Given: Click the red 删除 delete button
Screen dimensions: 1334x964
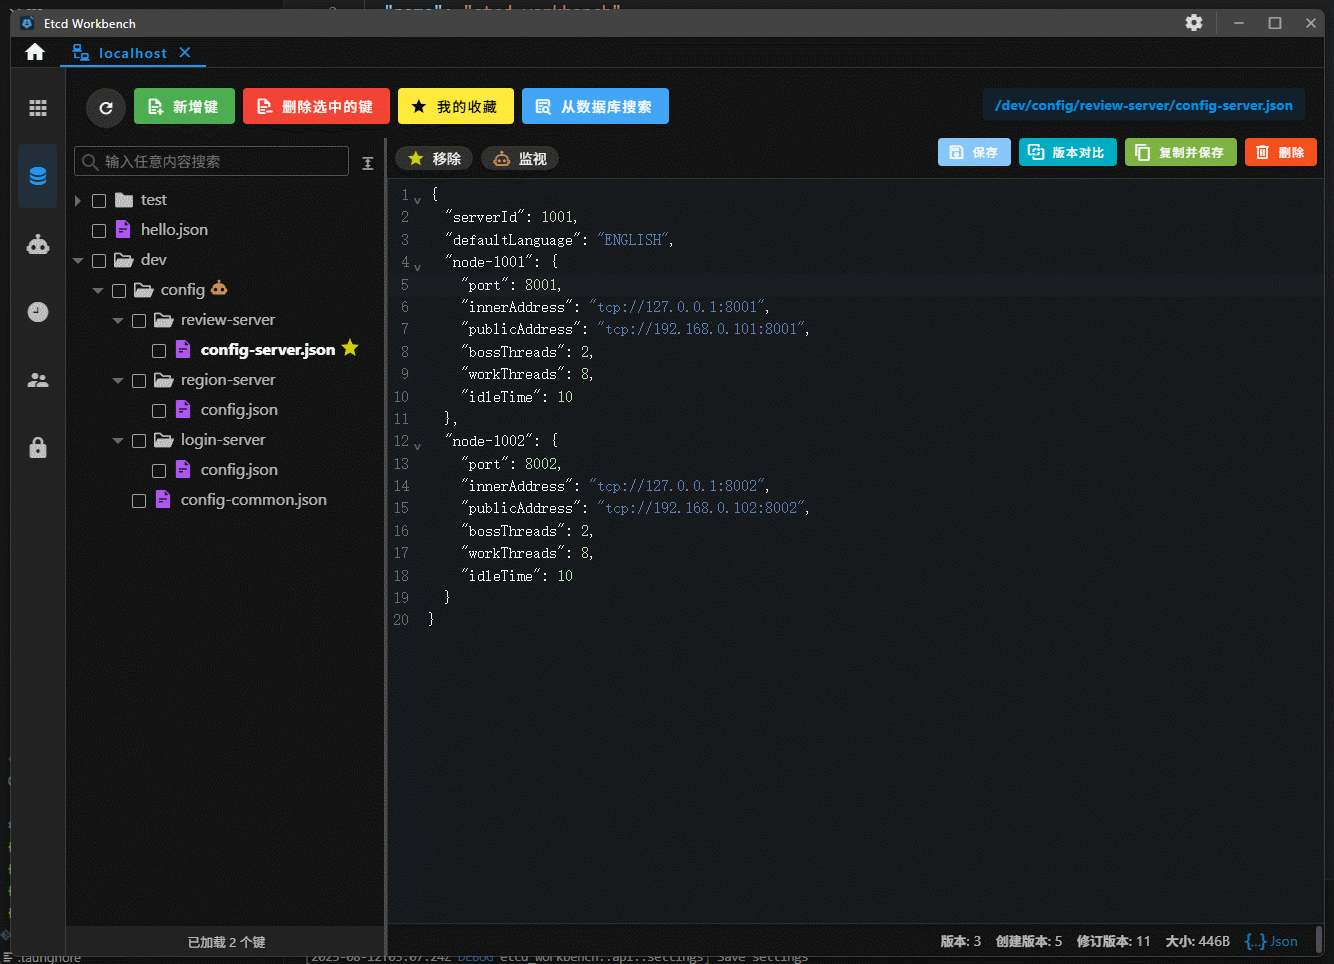Looking at the screenshot, I should coord(1281,152).
